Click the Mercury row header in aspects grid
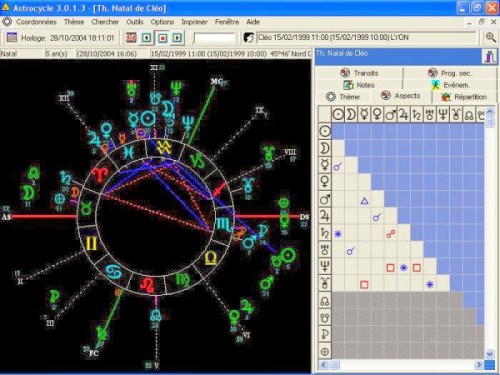Viewport: 500px width, 375px height. click(x=325, y=165)
